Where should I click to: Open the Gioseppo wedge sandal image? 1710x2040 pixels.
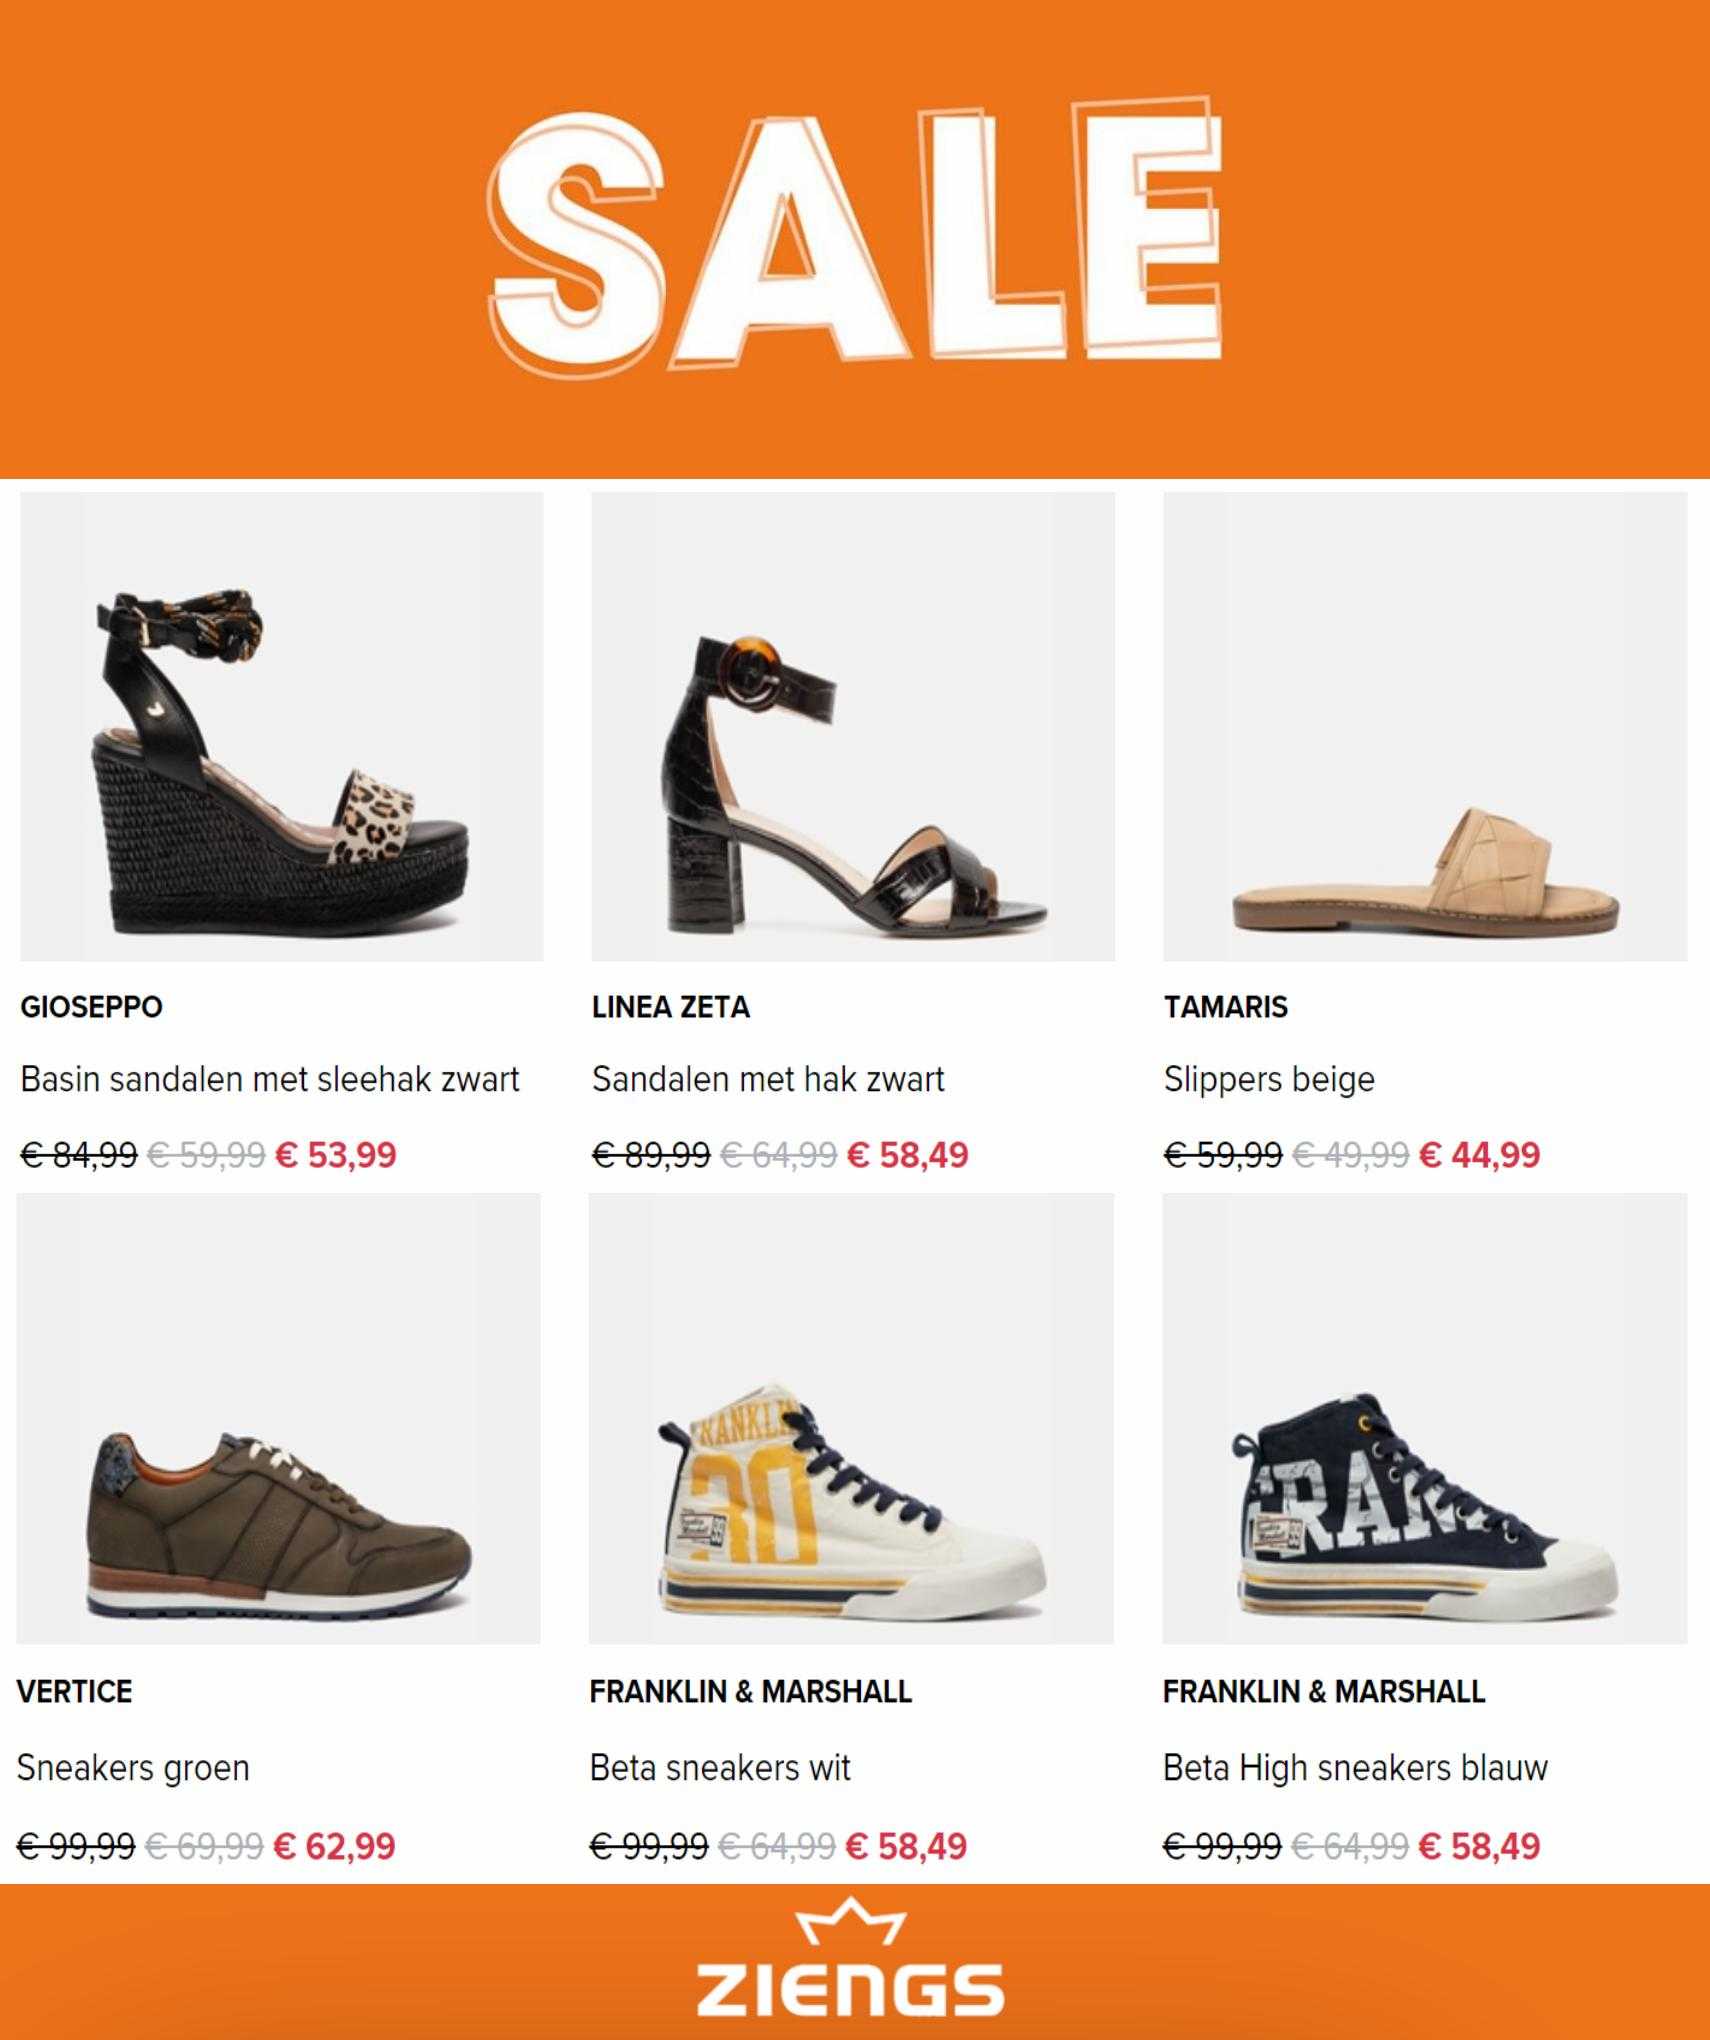pos(281,726)
